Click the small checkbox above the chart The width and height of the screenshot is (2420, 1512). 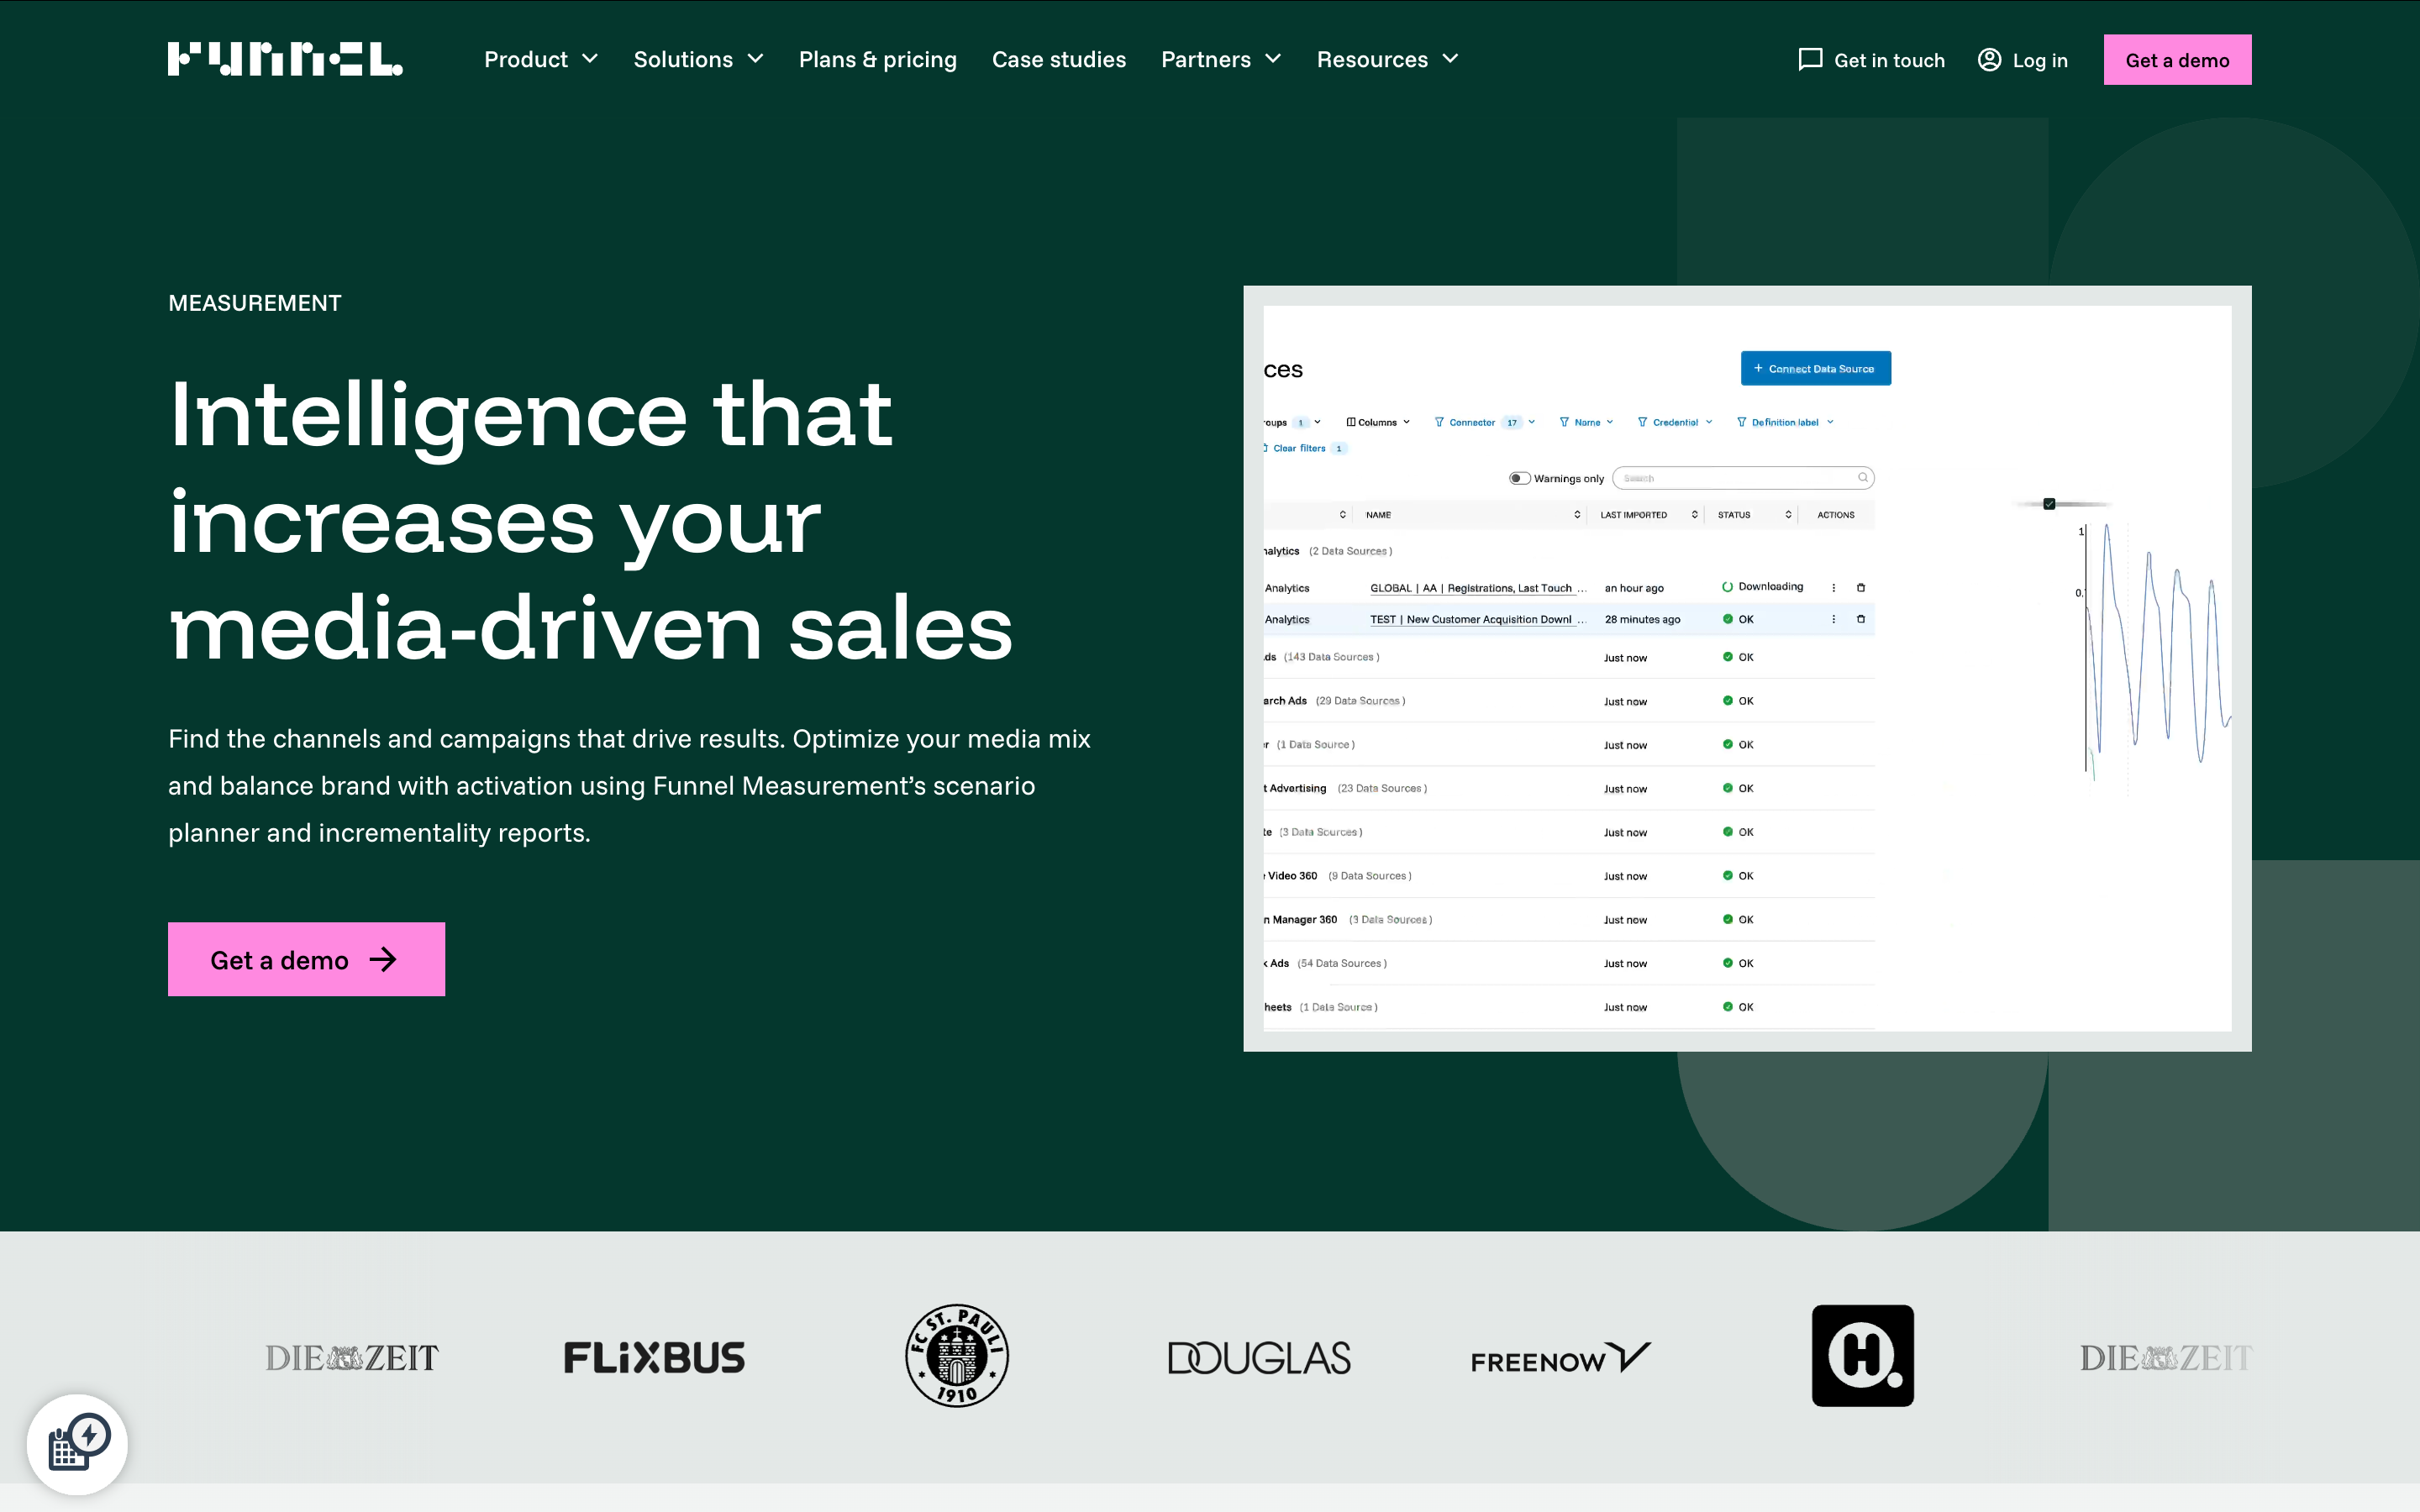click(x=2049, y=504)
